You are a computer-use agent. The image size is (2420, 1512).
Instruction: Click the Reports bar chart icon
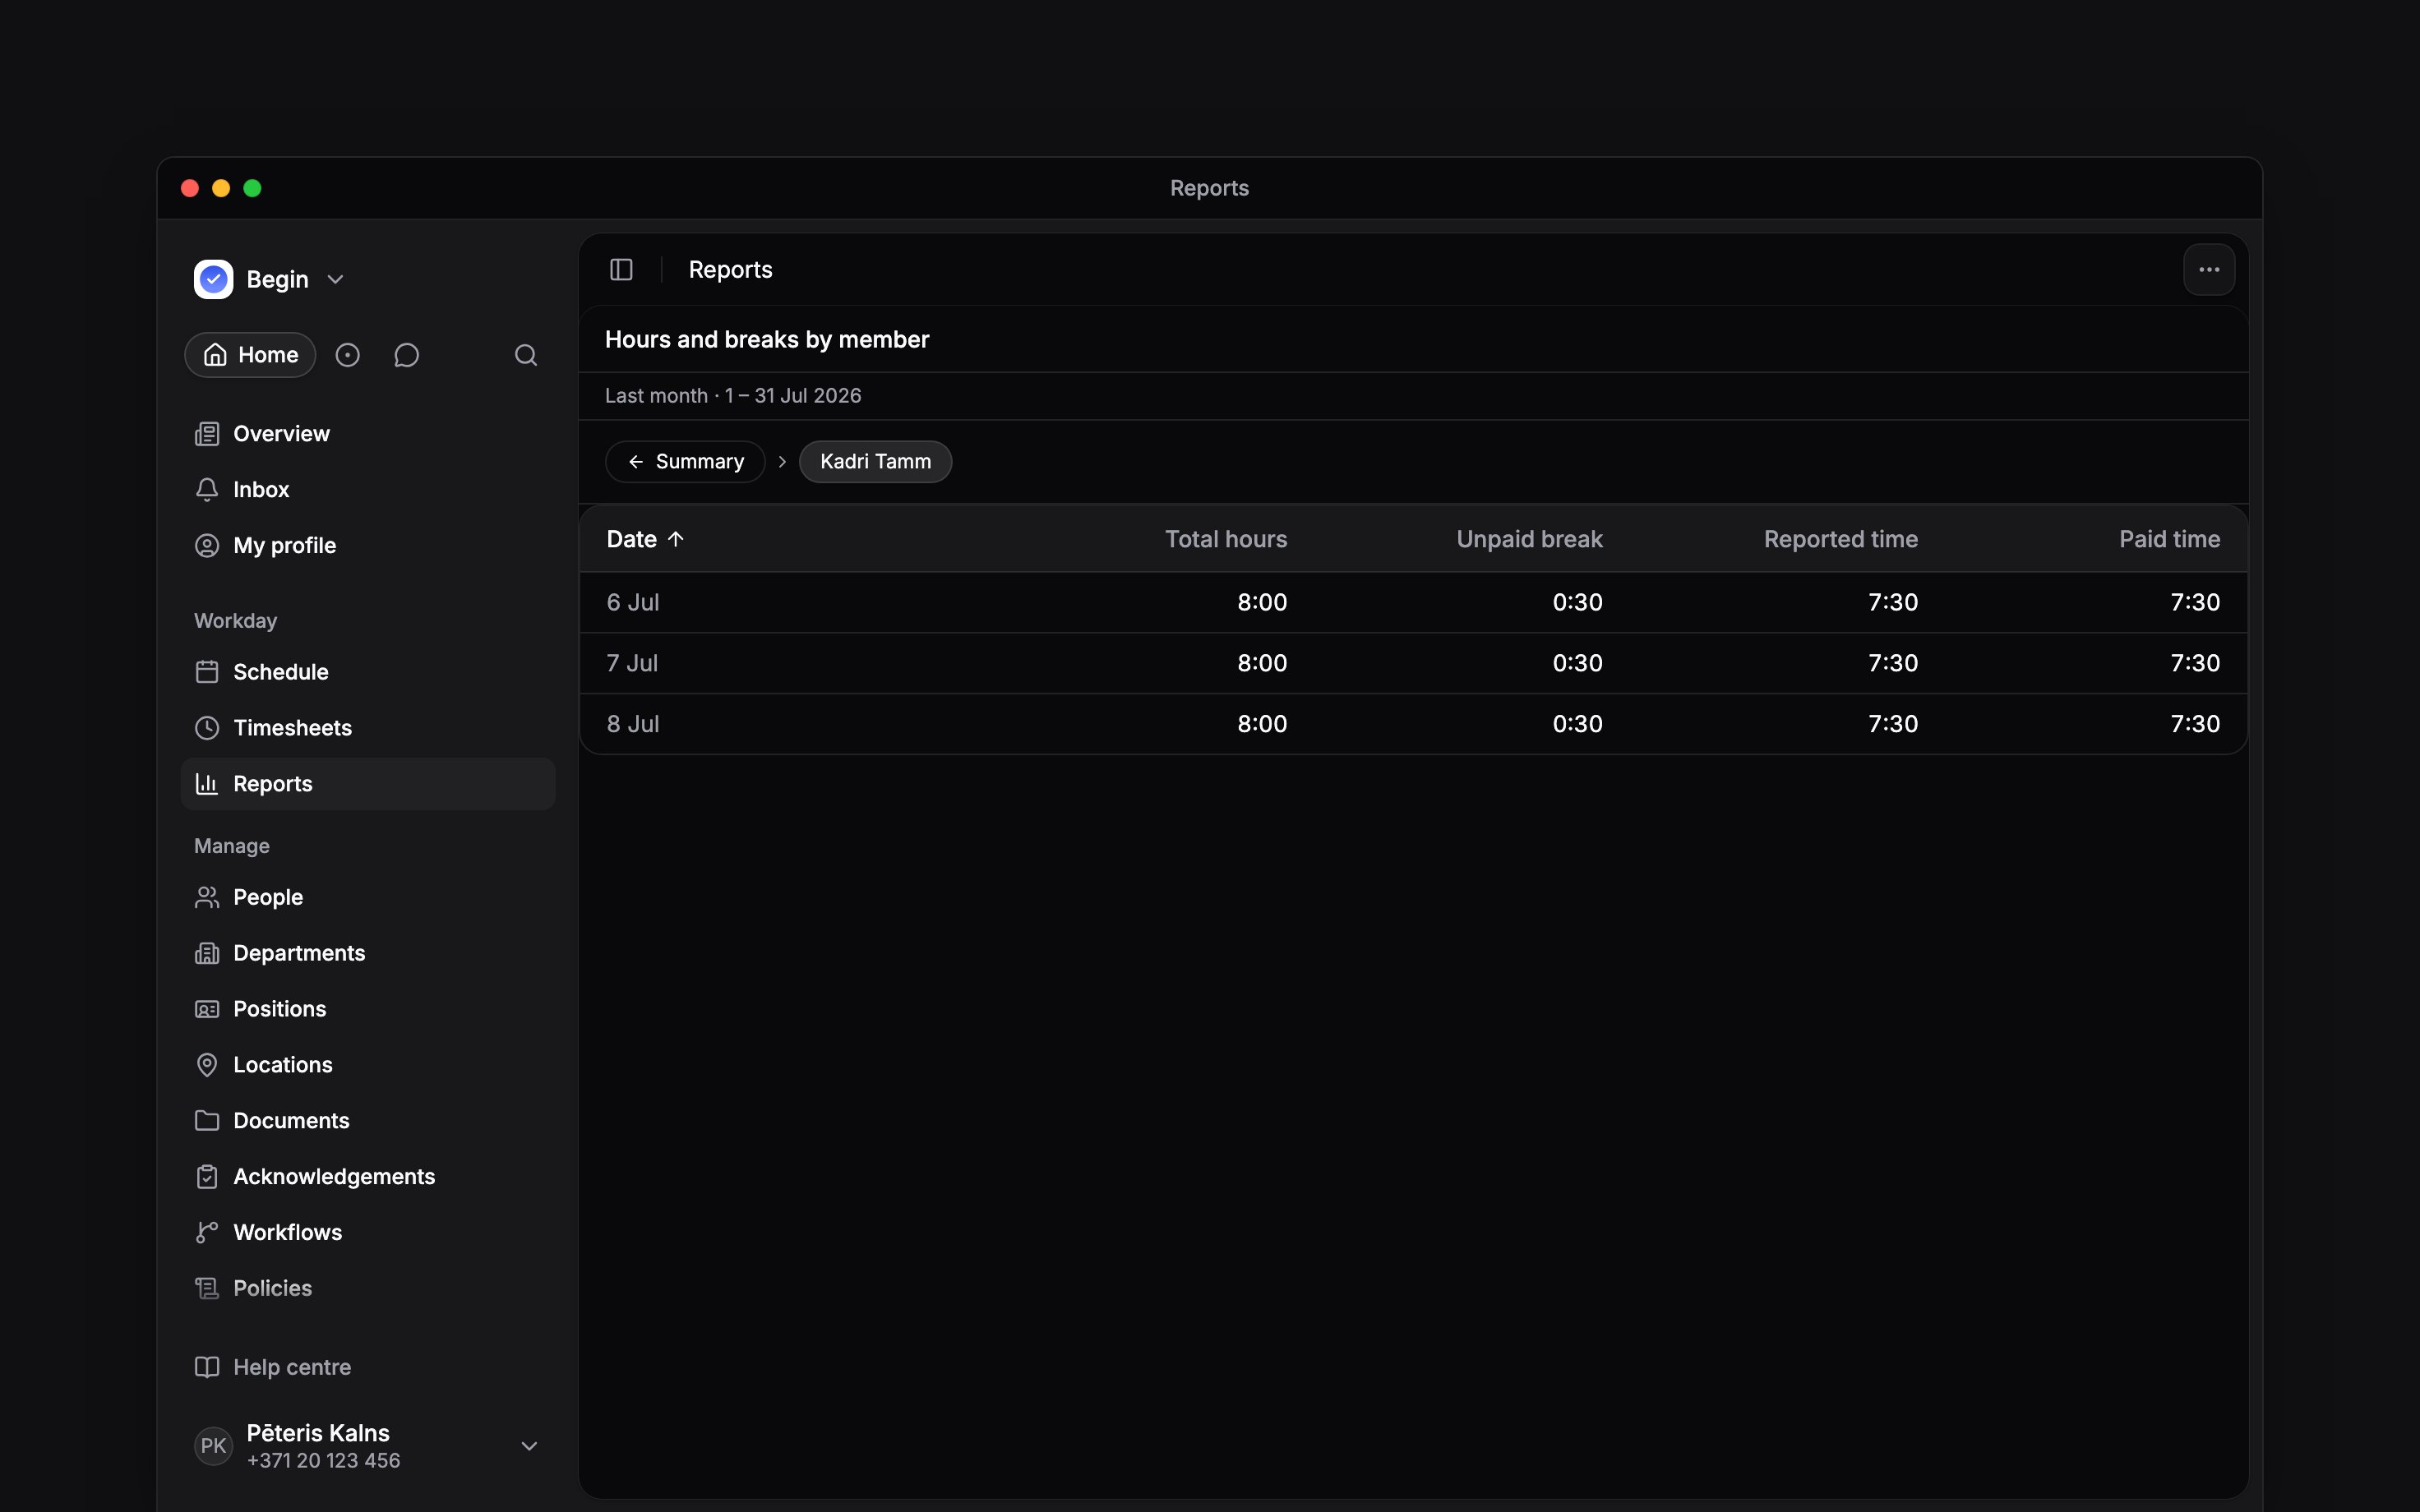[207, 784]
